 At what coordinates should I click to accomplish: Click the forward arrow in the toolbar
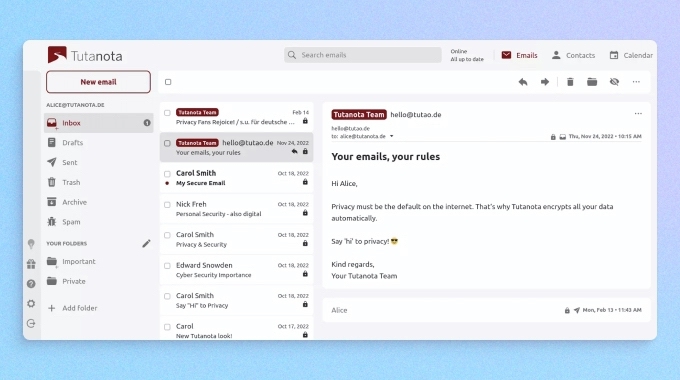(545, 82)
